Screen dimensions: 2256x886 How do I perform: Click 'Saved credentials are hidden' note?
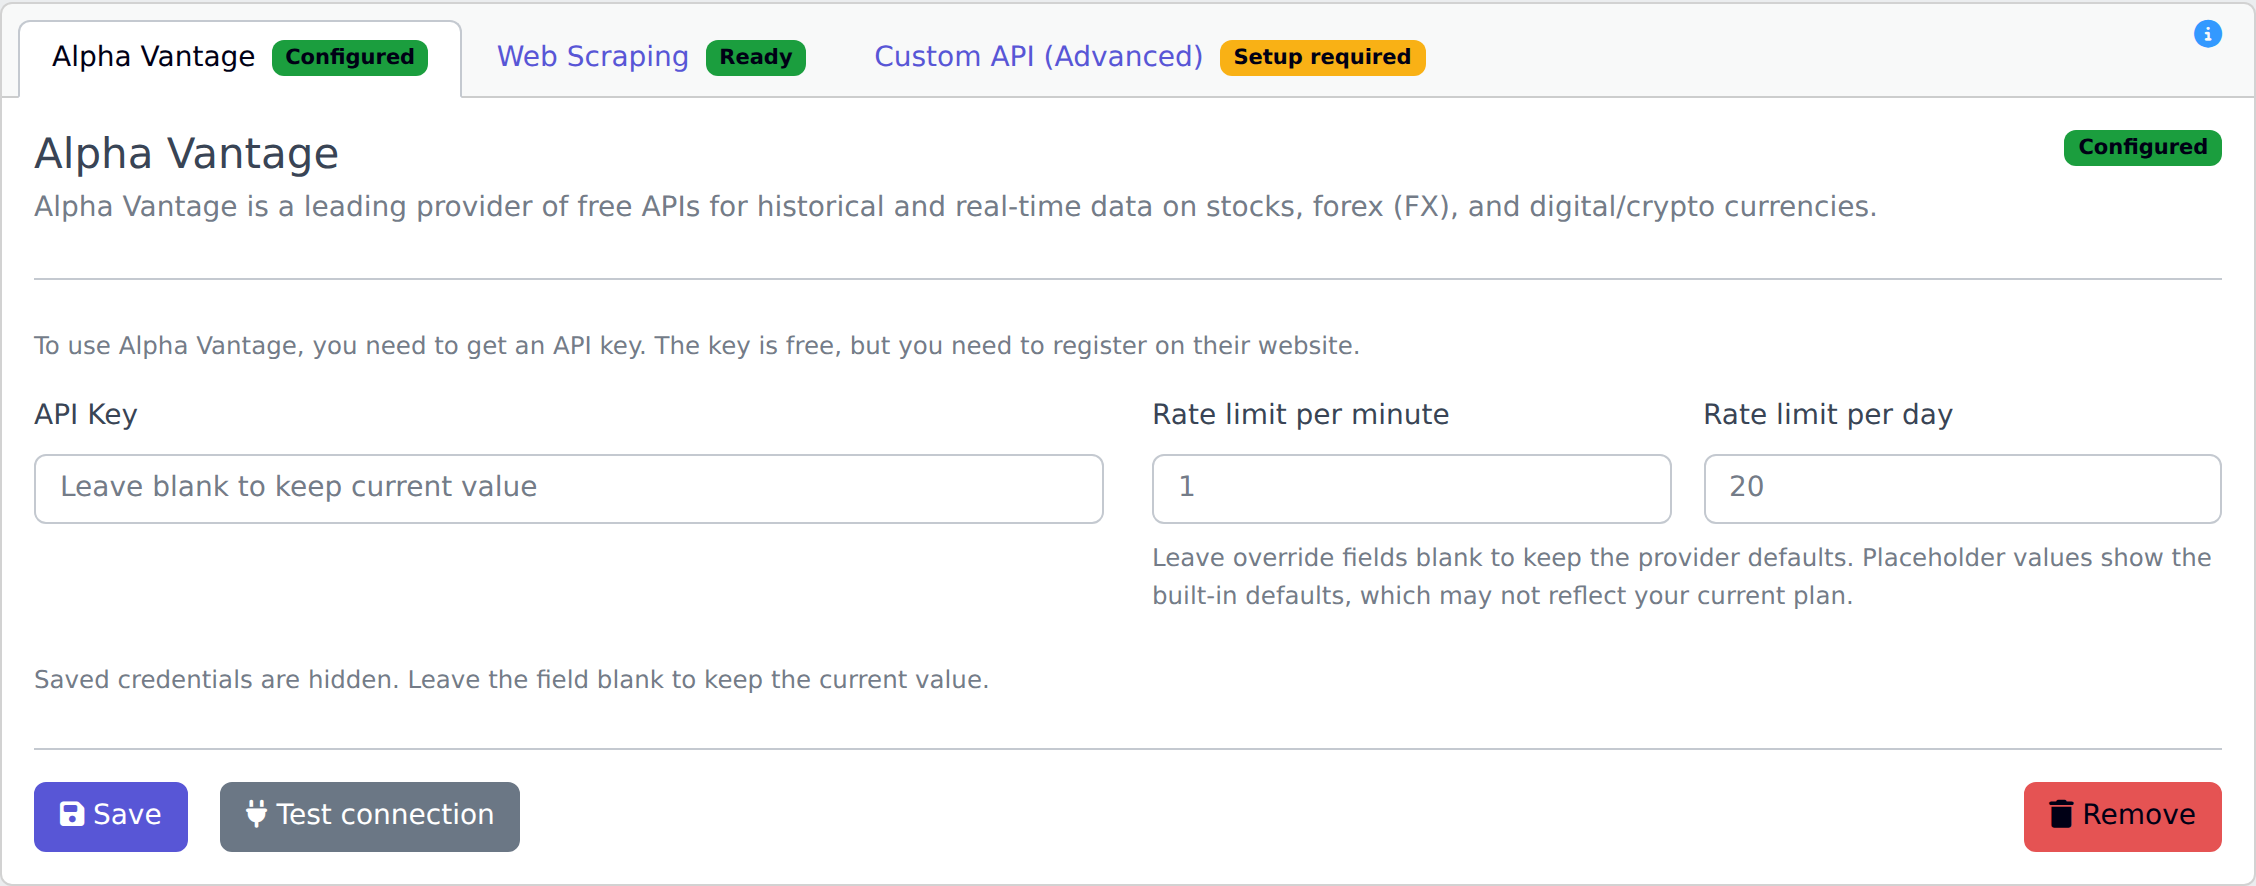(511, 680)
